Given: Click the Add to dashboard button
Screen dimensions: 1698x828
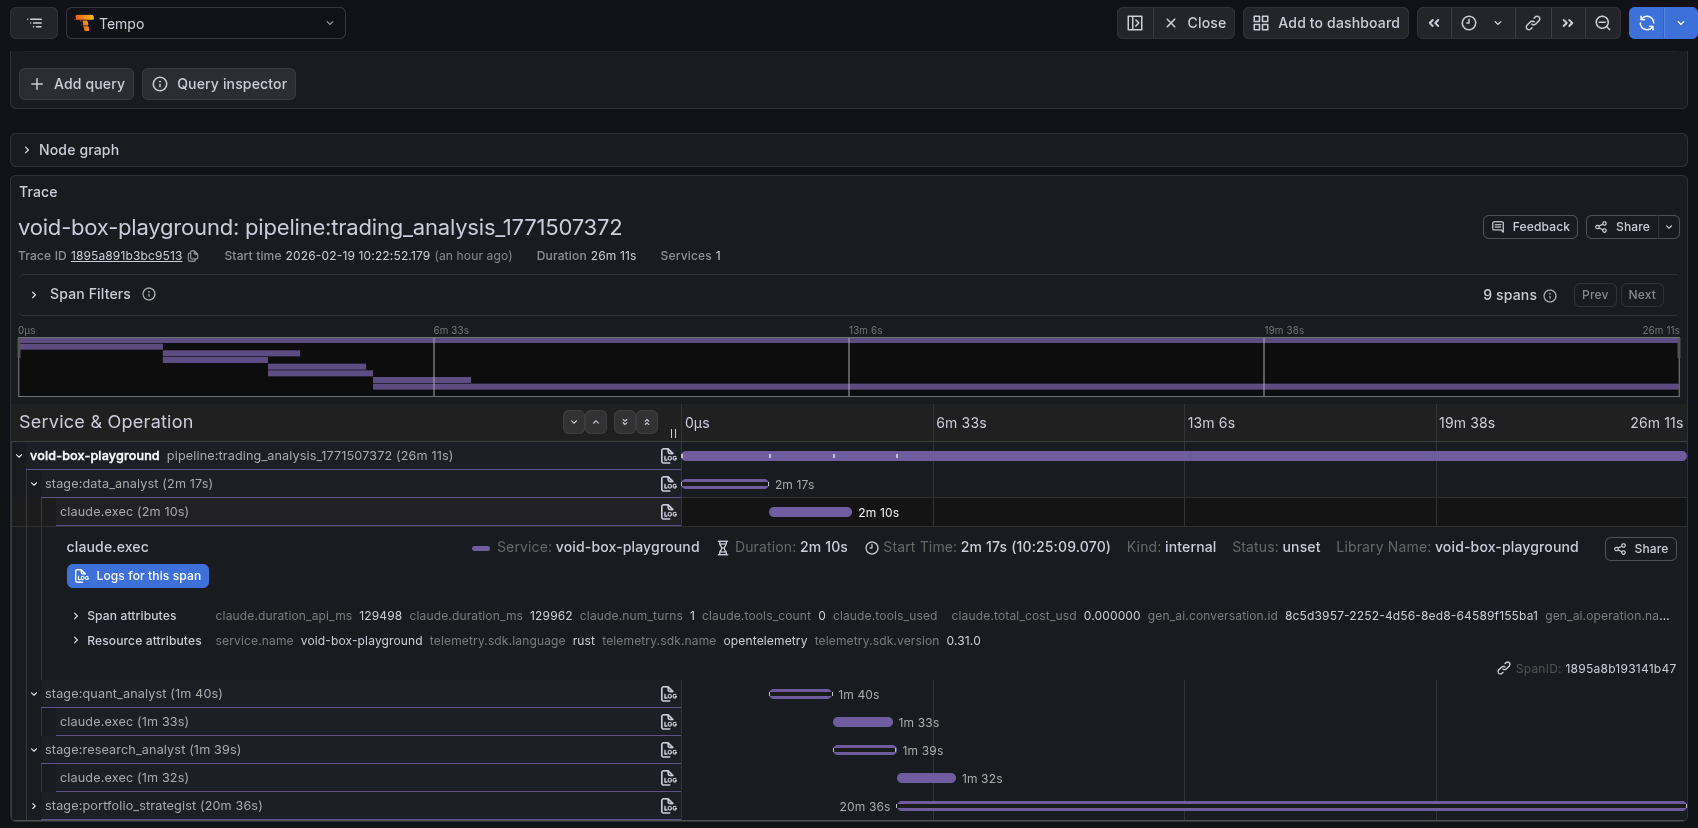Looking at the screenshot, I should pyautogui.click(x=1326, y=23).
